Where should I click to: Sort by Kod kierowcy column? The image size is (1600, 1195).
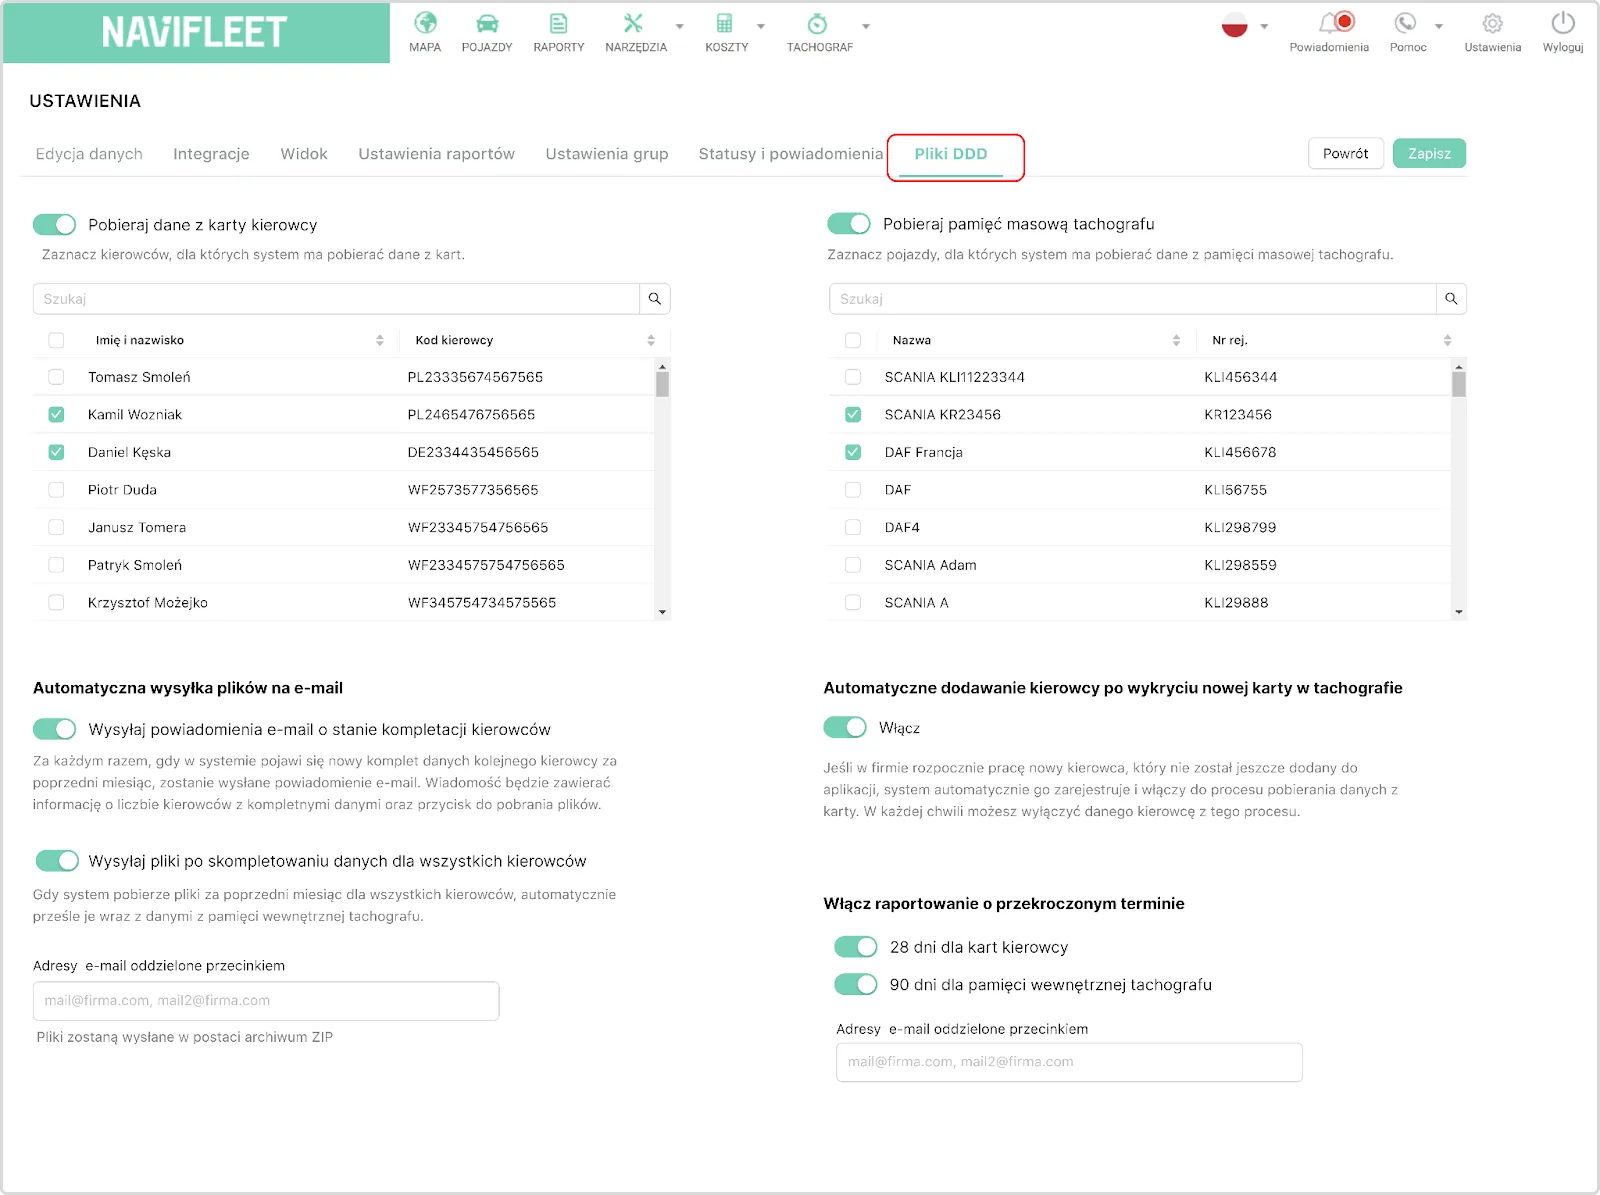[651, 340]
